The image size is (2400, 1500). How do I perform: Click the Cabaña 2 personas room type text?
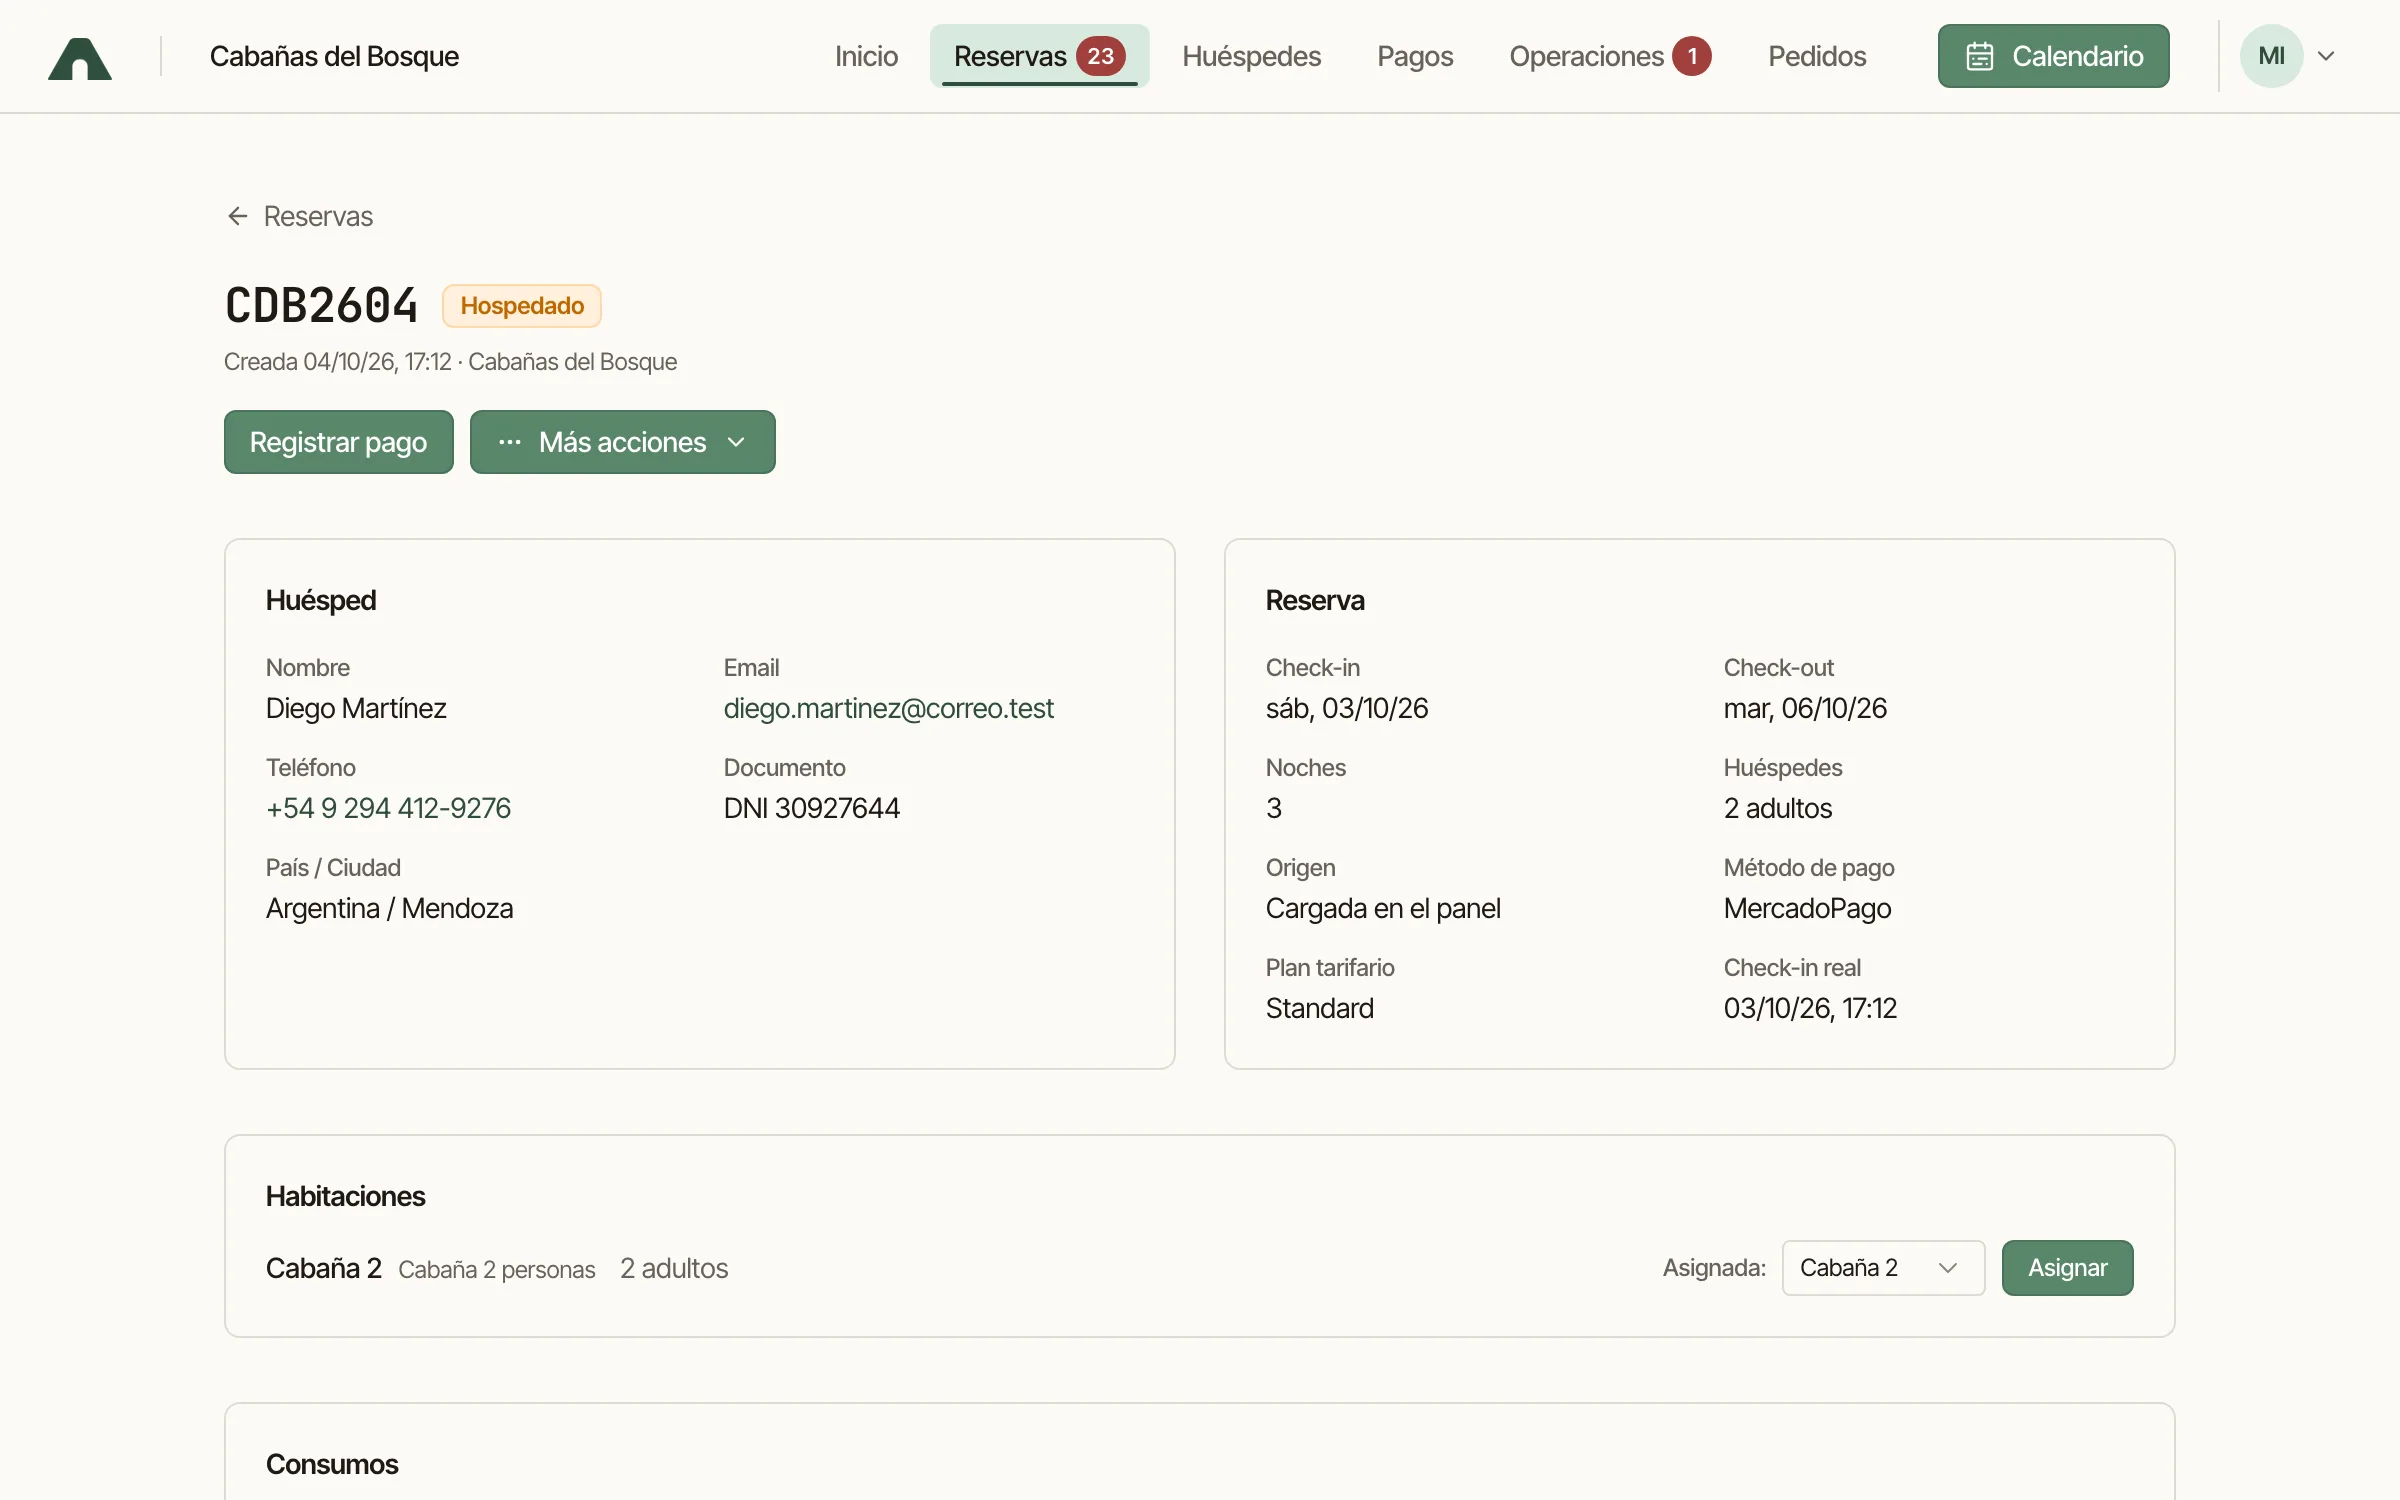point(496,1269)
